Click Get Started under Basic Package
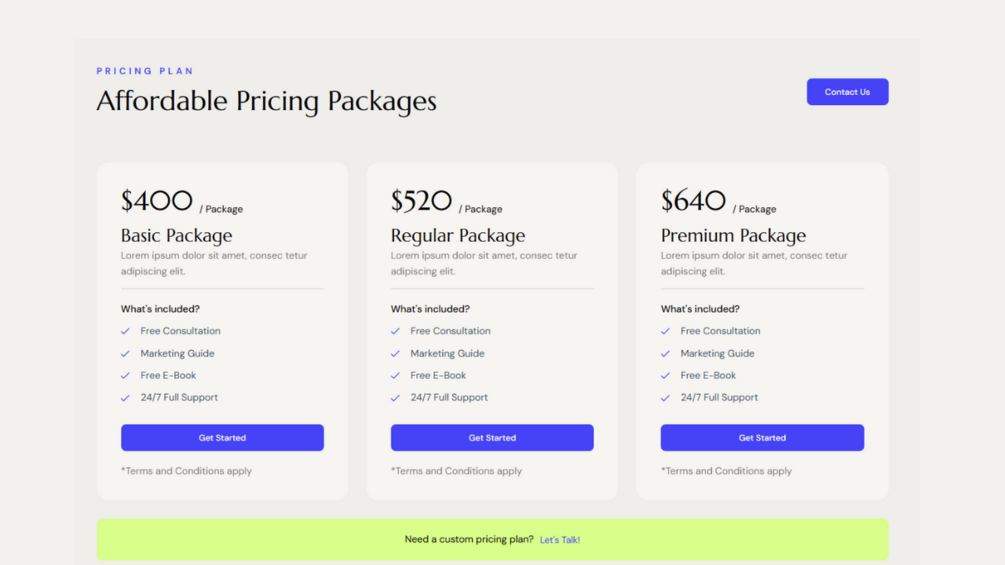Screen dimensions: 1005x565 click(x=222, y=438)
